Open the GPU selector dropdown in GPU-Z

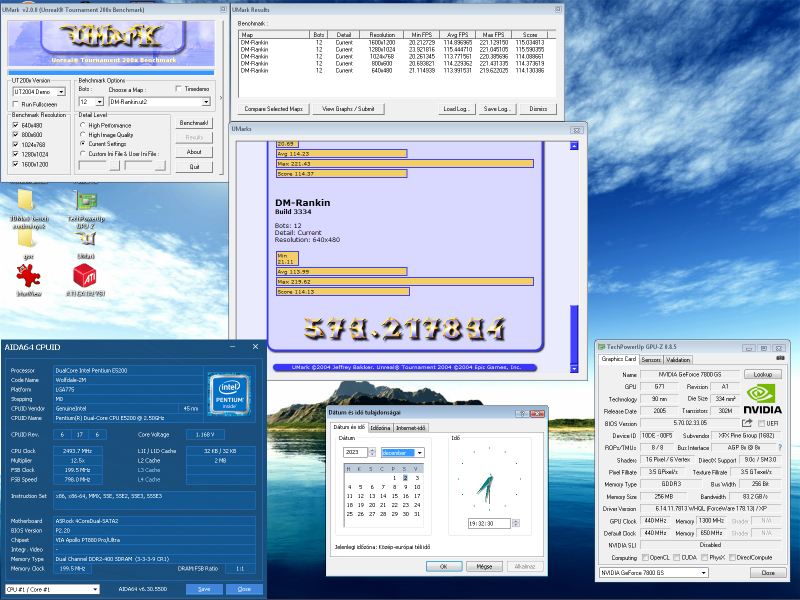pyautogui.click(x=704, y=573)
